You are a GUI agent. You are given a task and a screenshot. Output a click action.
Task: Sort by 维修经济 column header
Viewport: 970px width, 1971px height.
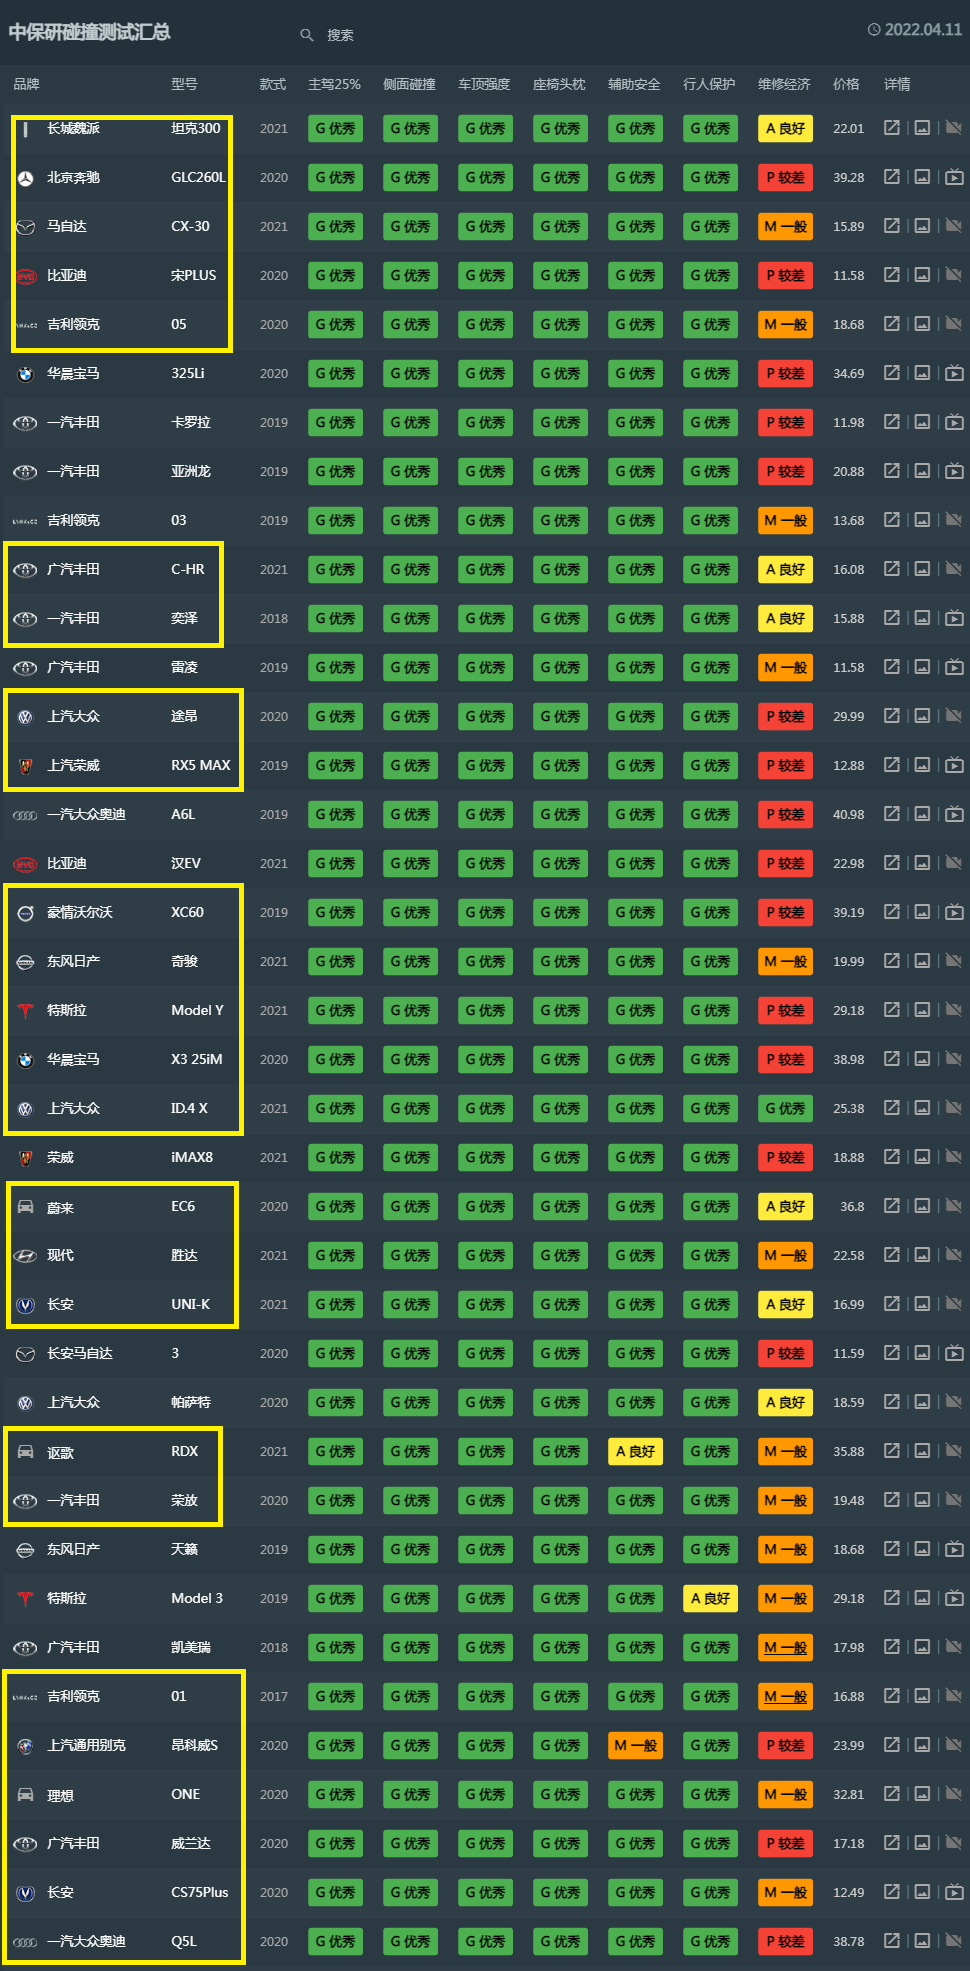pos(784,84)
